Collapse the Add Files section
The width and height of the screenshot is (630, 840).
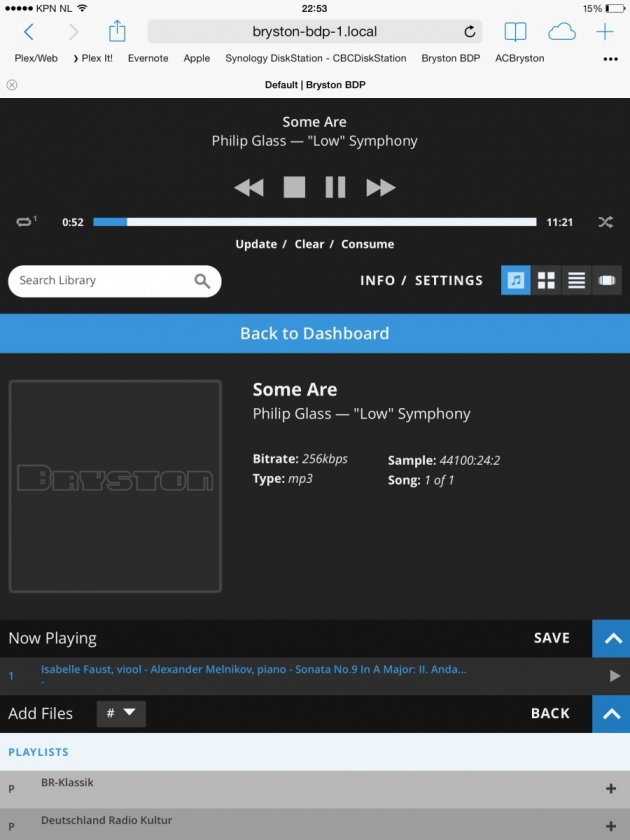point(611,714)
